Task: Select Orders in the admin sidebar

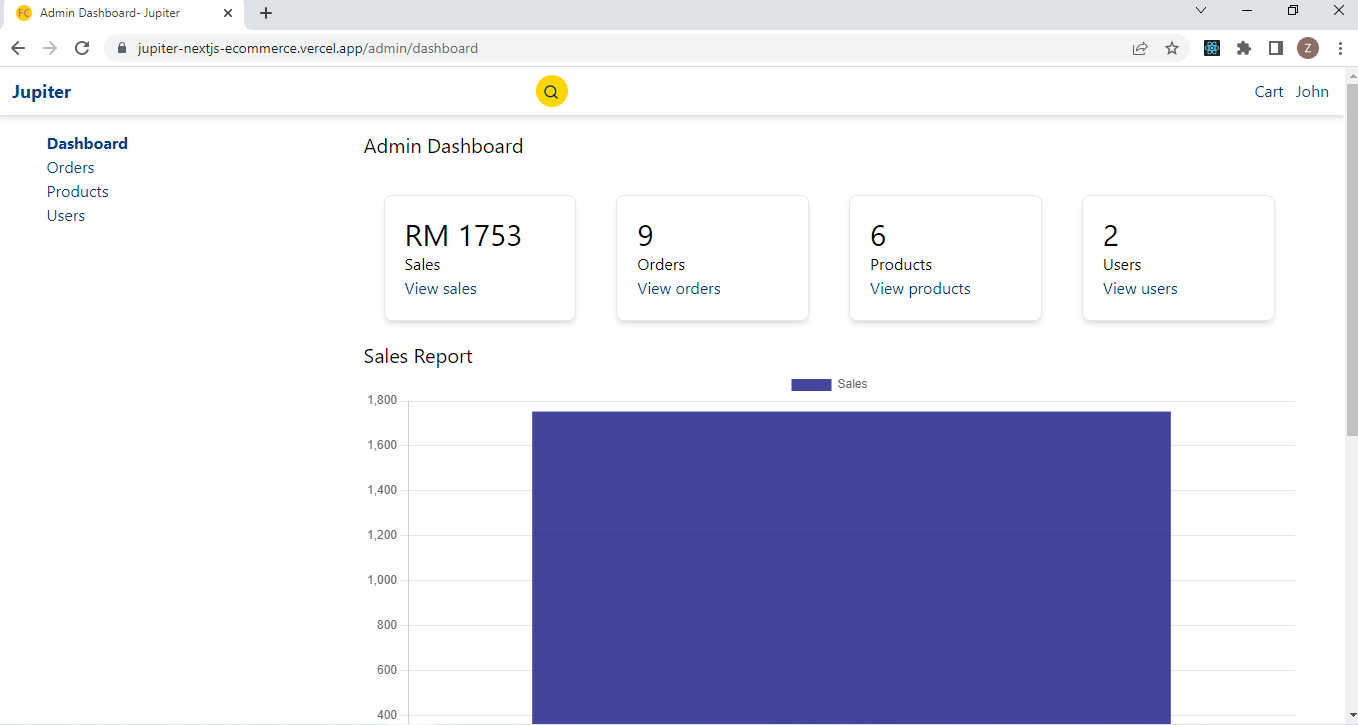Action: pyautogui.click(x=71, y=168)
